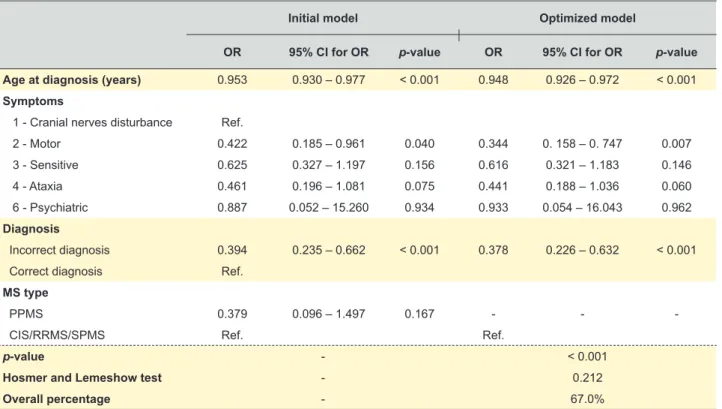The image size is (722, 409).
Task: Click the 0.146 p-value
Action: coord(676,165)
